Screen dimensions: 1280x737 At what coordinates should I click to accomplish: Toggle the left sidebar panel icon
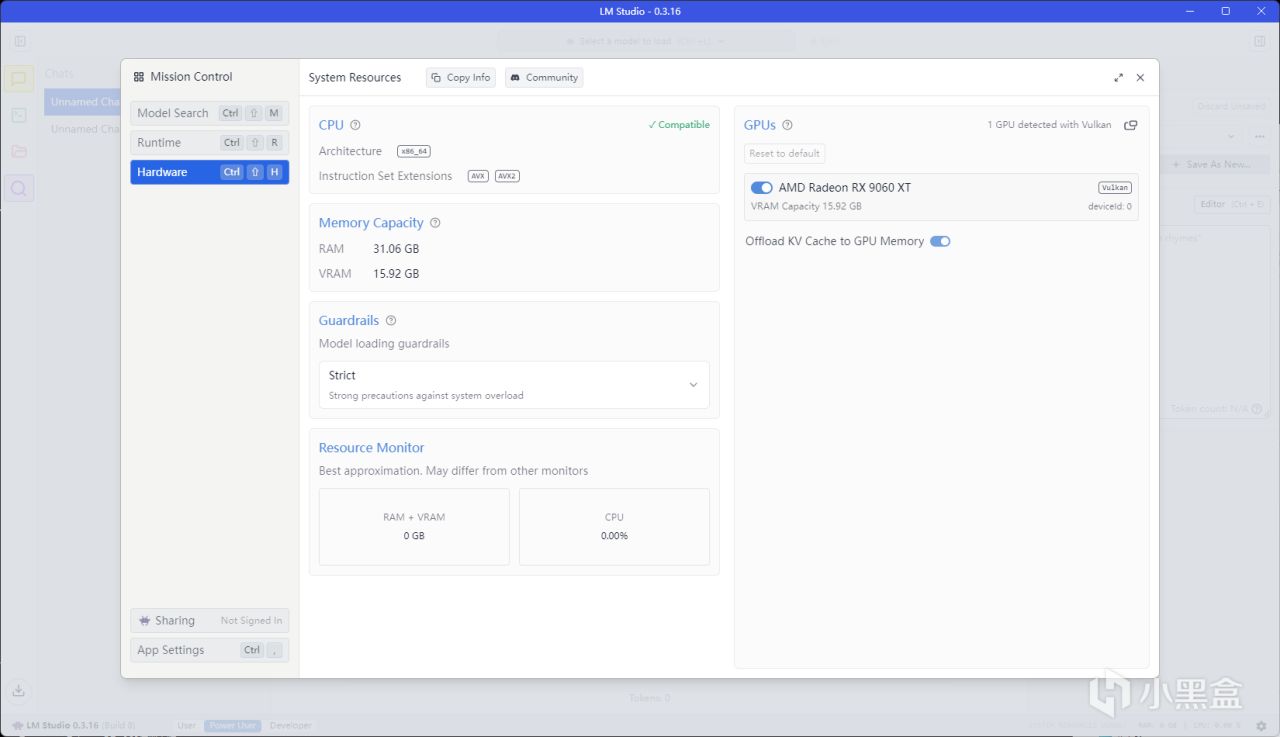pos(20,41)
